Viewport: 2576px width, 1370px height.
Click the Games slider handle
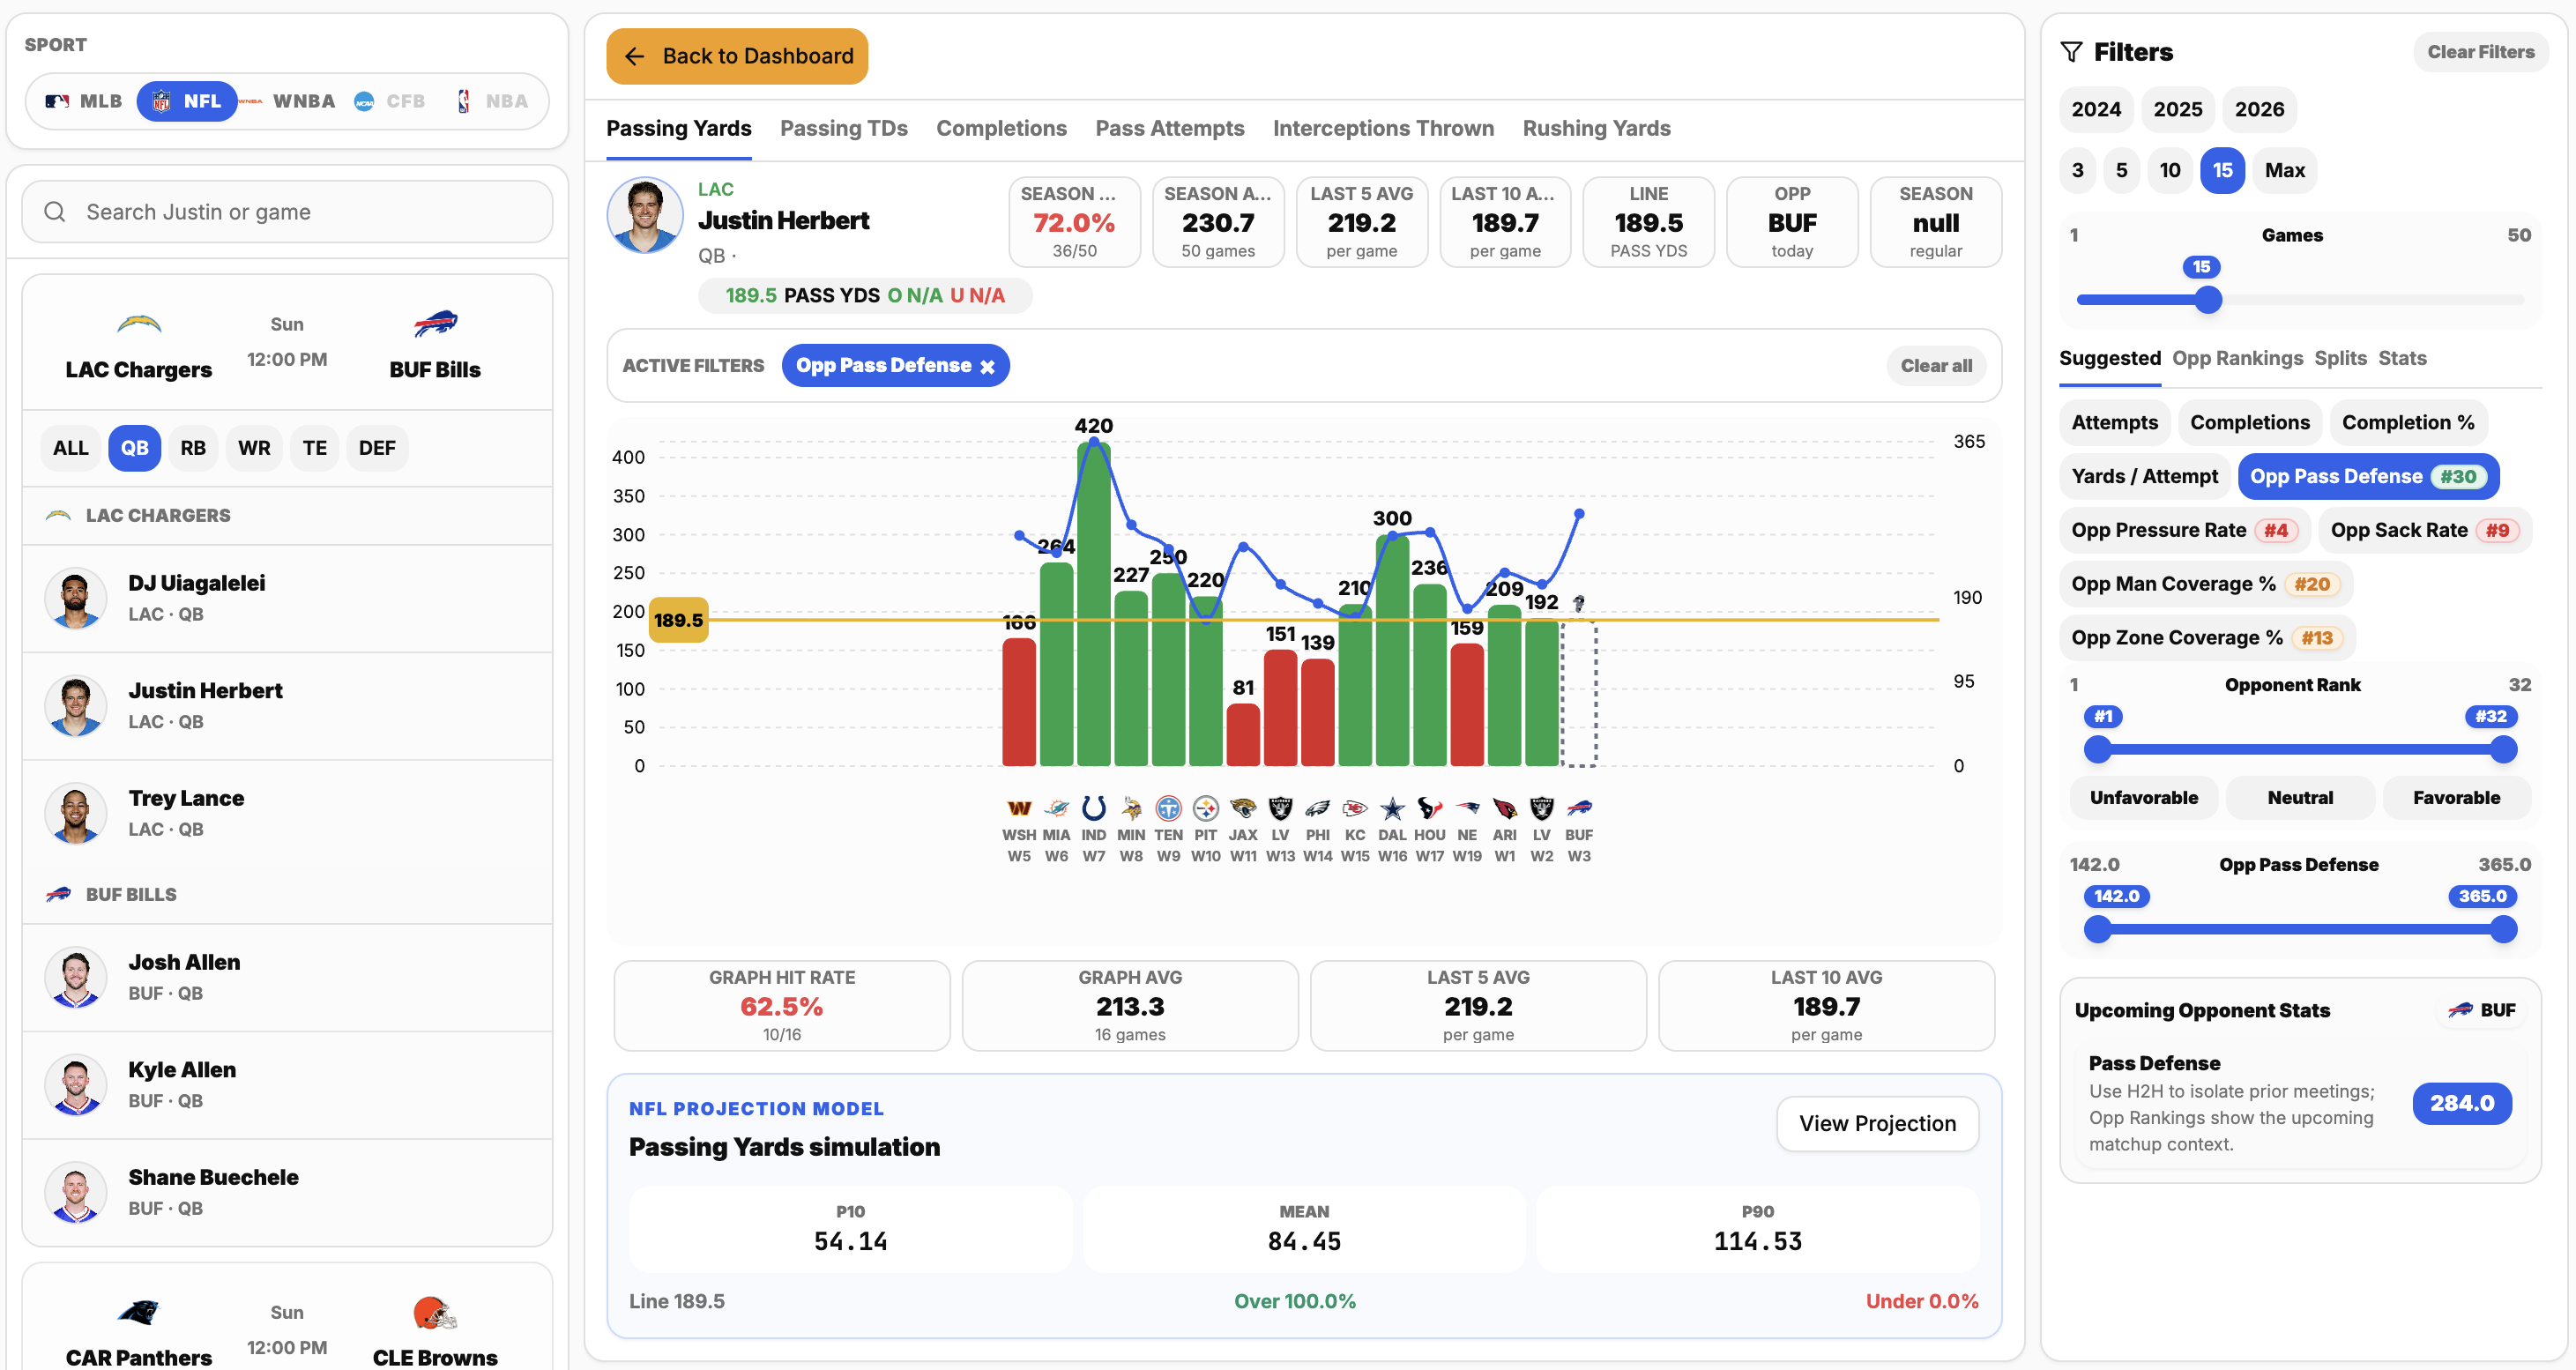click(2208, 299)
